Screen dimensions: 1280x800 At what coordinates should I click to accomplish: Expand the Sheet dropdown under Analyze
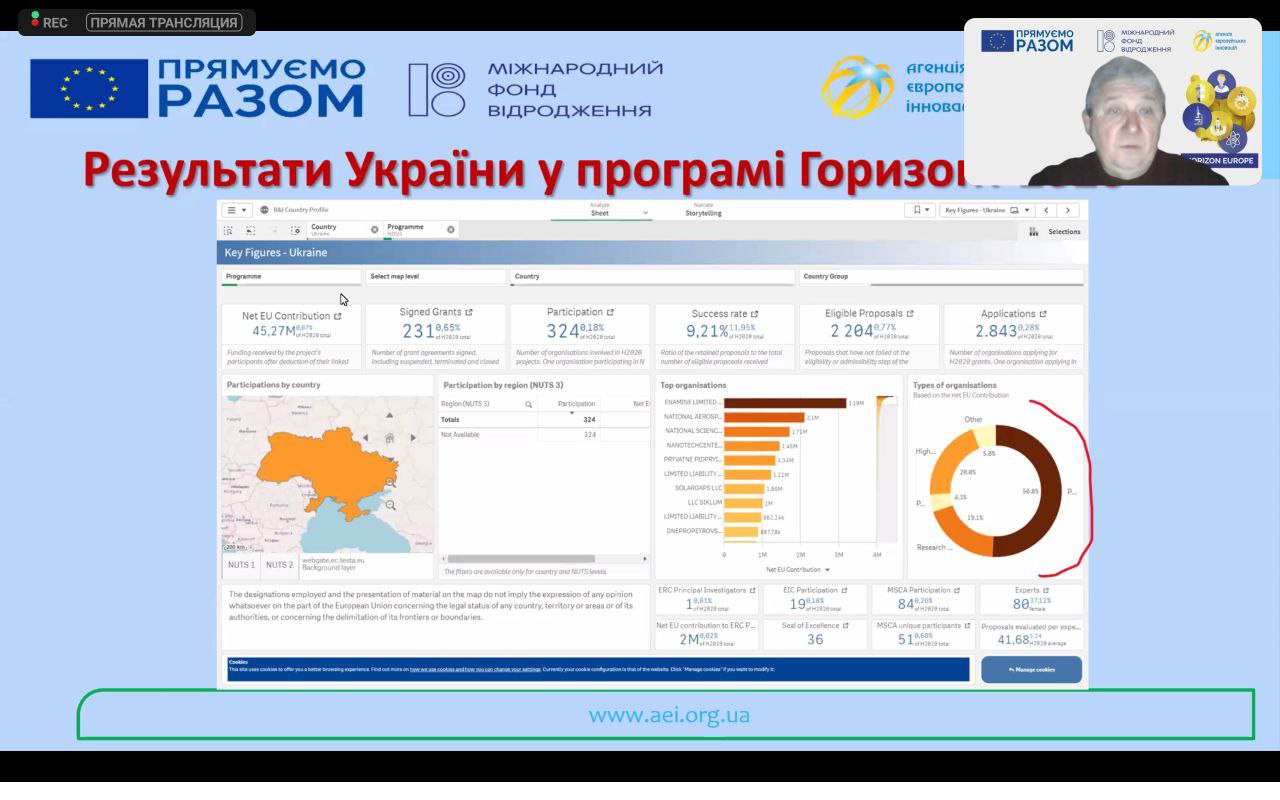click(x=645, y=213)
